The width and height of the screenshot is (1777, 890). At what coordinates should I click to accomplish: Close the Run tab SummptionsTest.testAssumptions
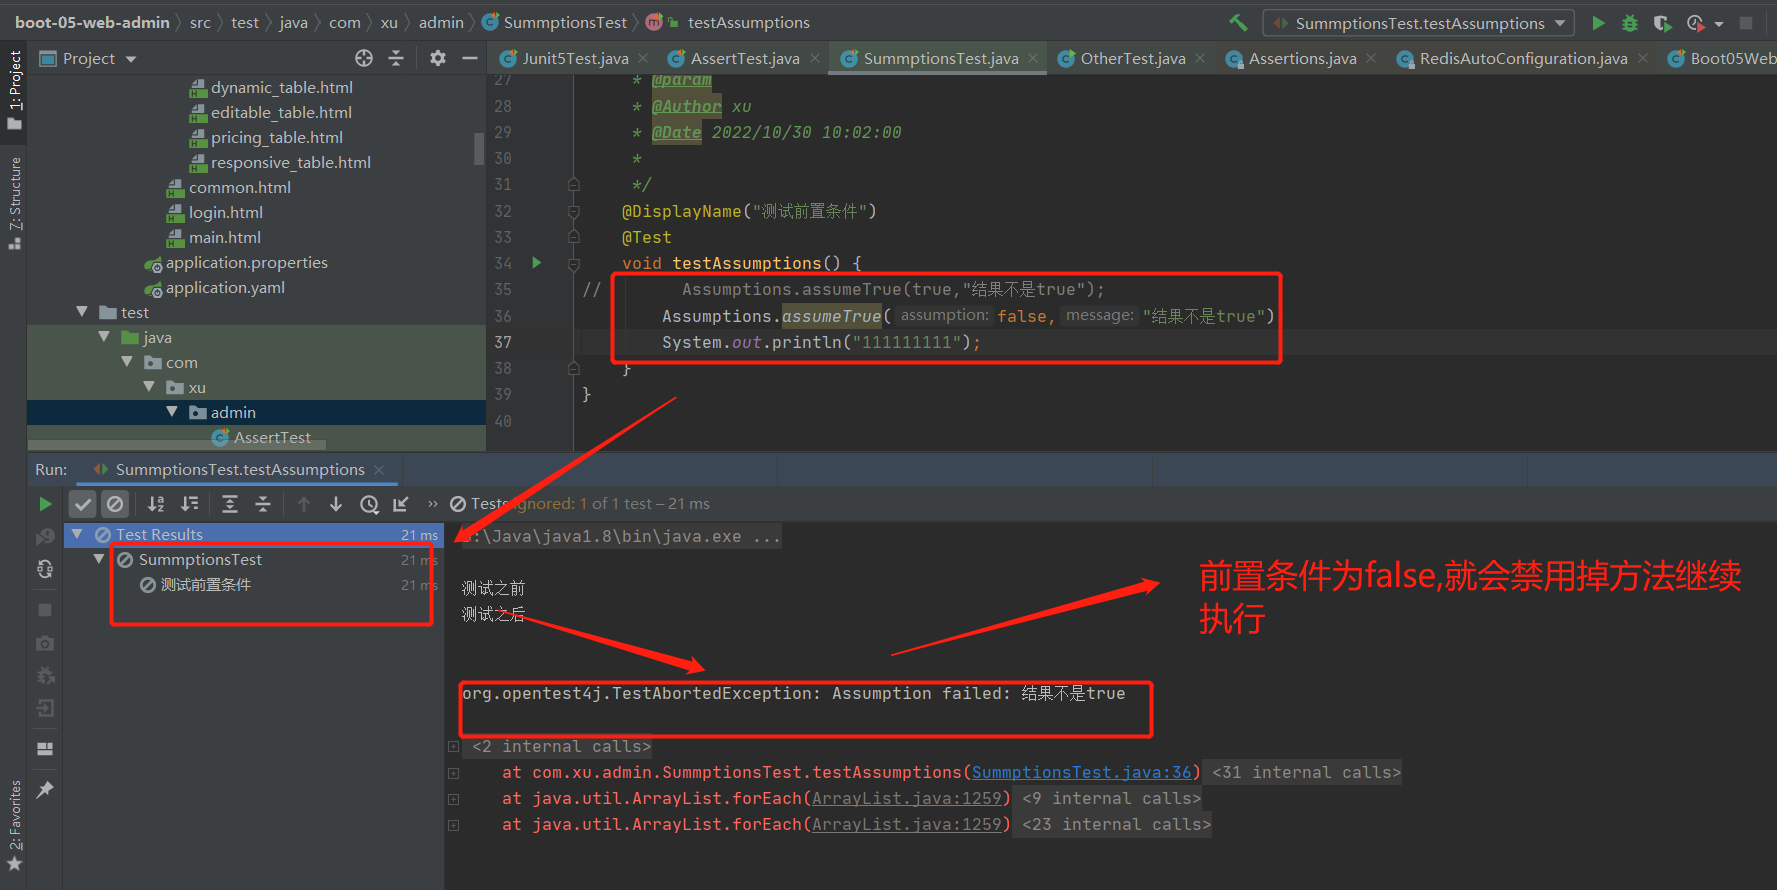(x=379, y=470)
